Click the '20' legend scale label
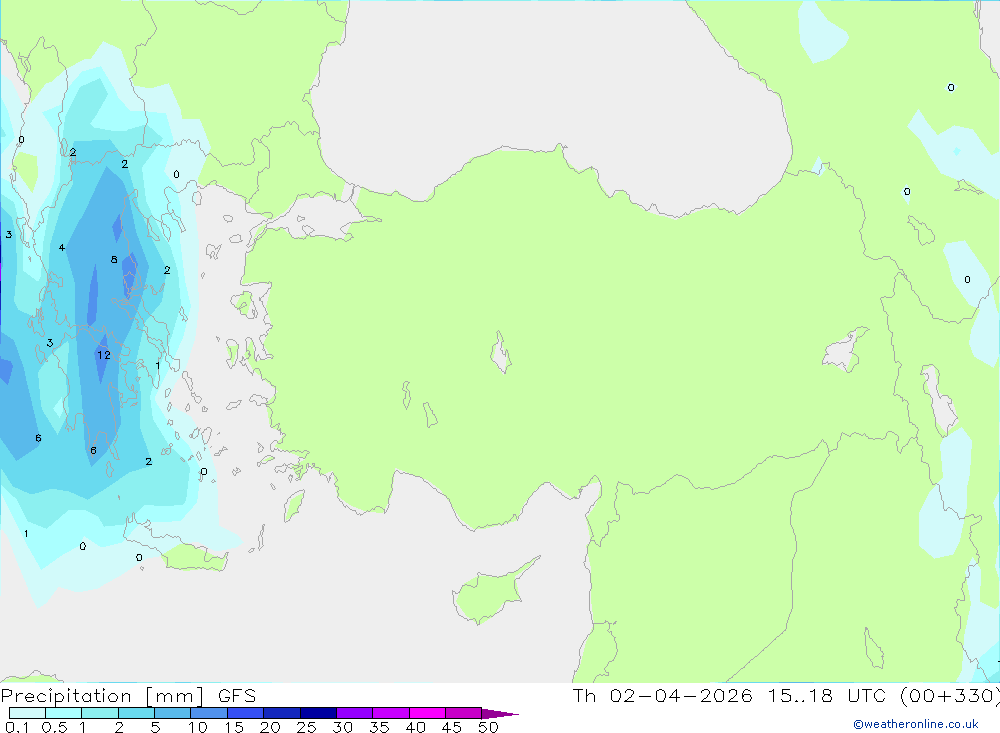The height and width of the screenshot is (733, 1000). click(270, 727)
